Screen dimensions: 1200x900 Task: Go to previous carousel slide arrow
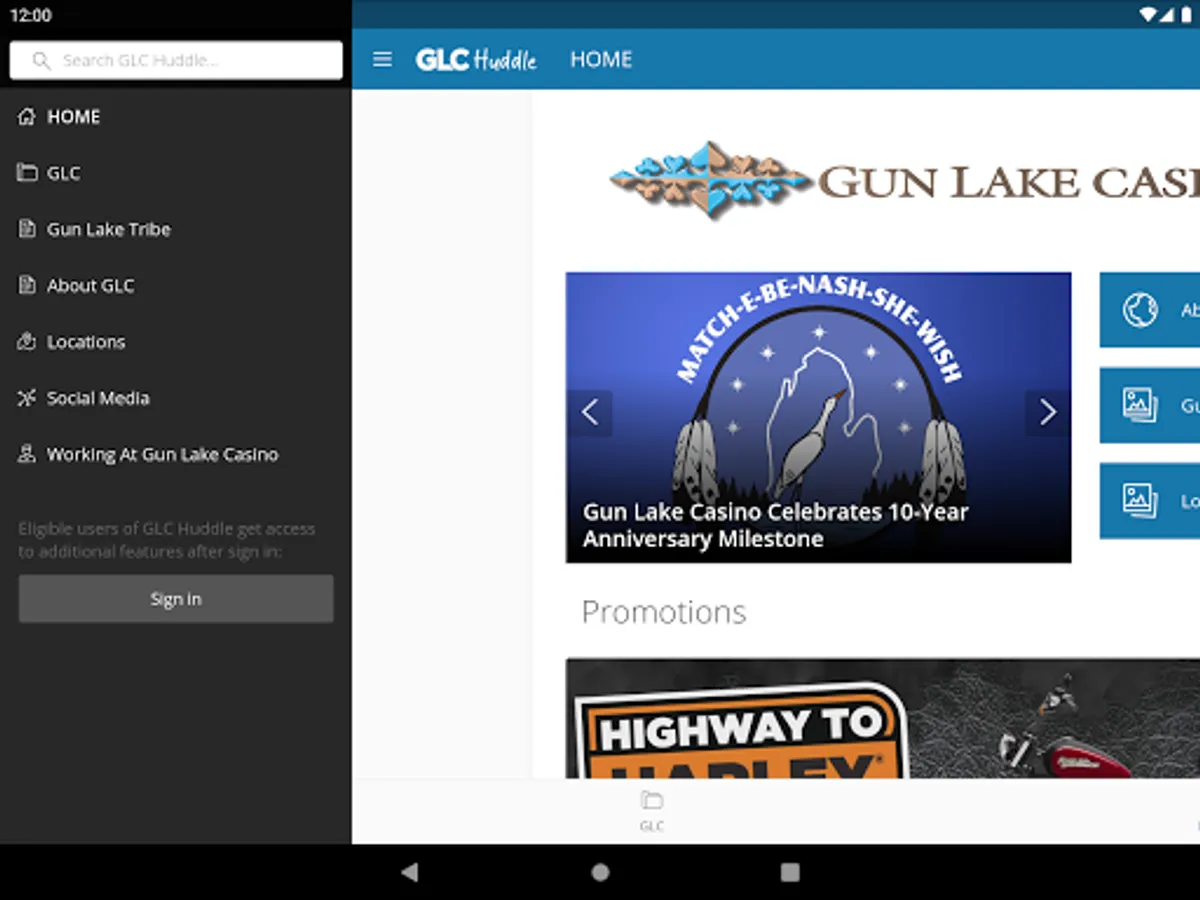click(590, 412)
